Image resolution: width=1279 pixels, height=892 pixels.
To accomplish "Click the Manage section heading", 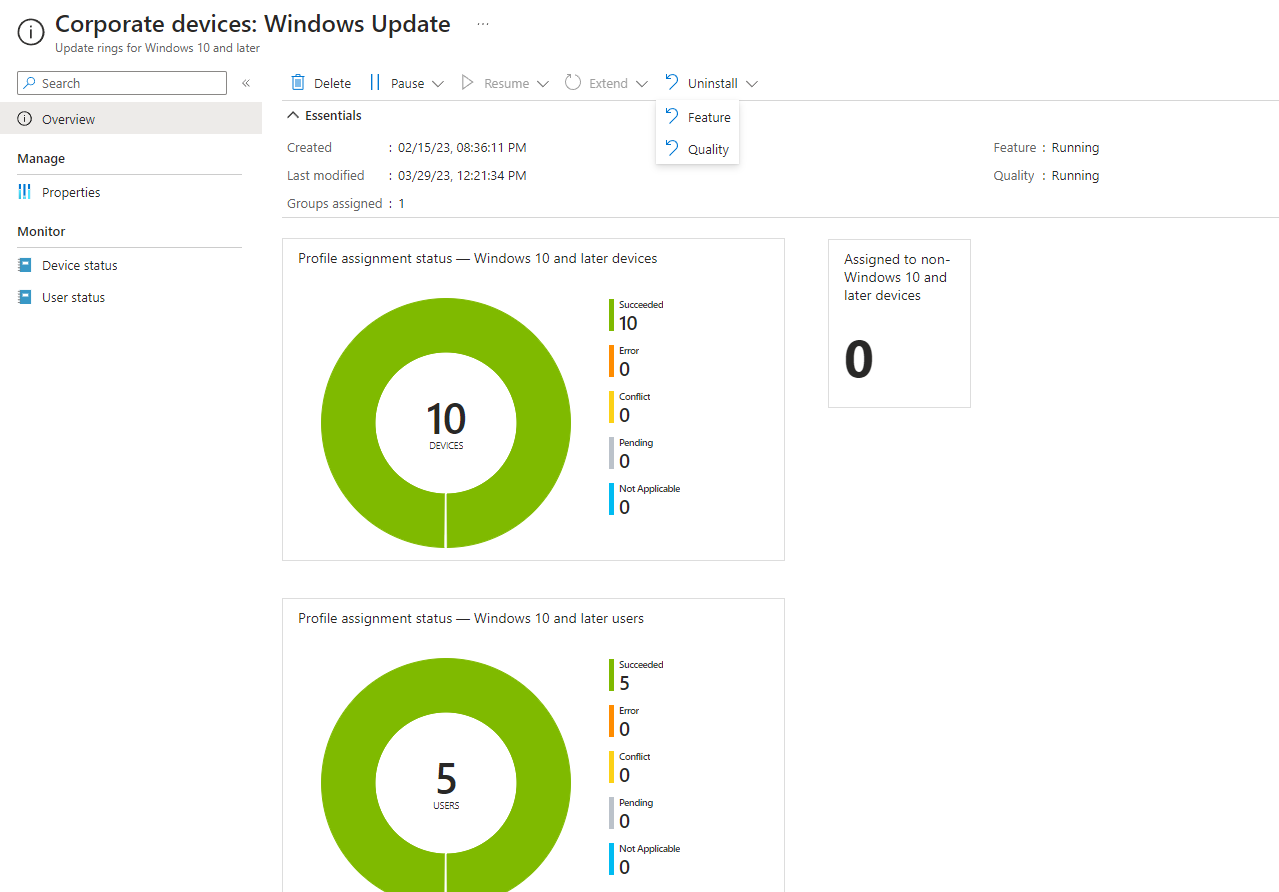I will (41, 158).
